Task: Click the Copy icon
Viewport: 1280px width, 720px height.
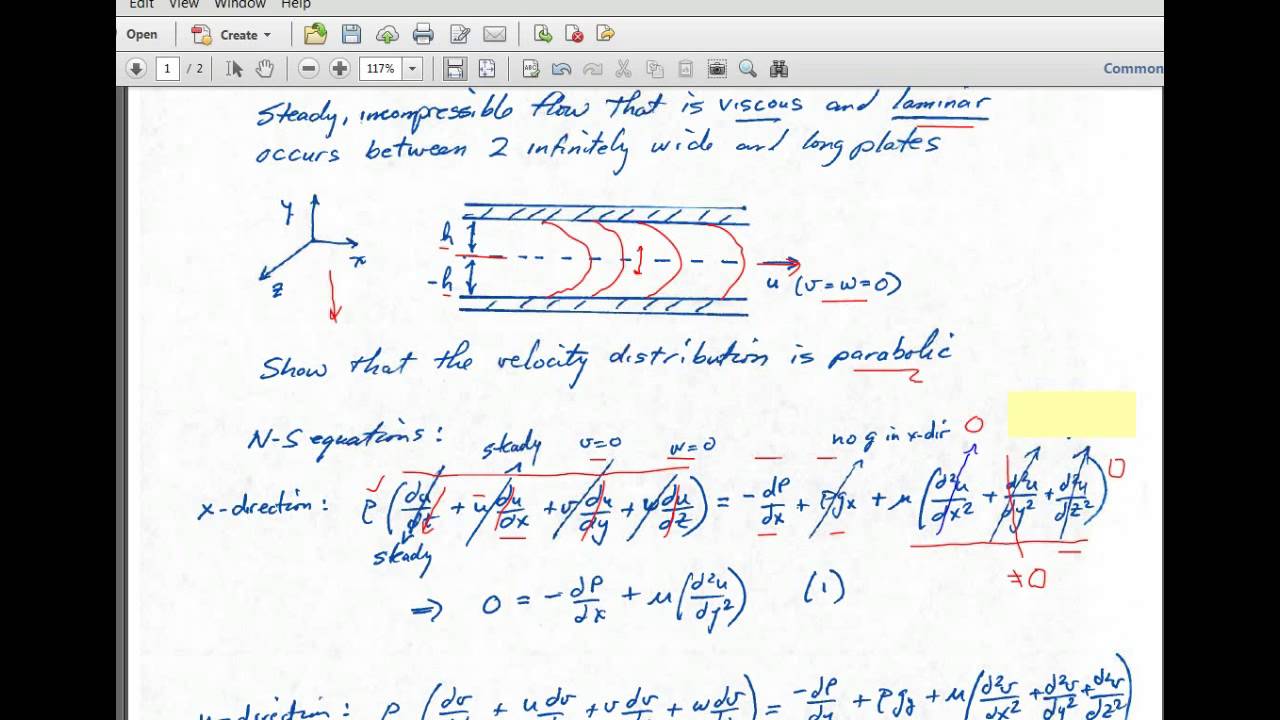Action: (655, 69)
